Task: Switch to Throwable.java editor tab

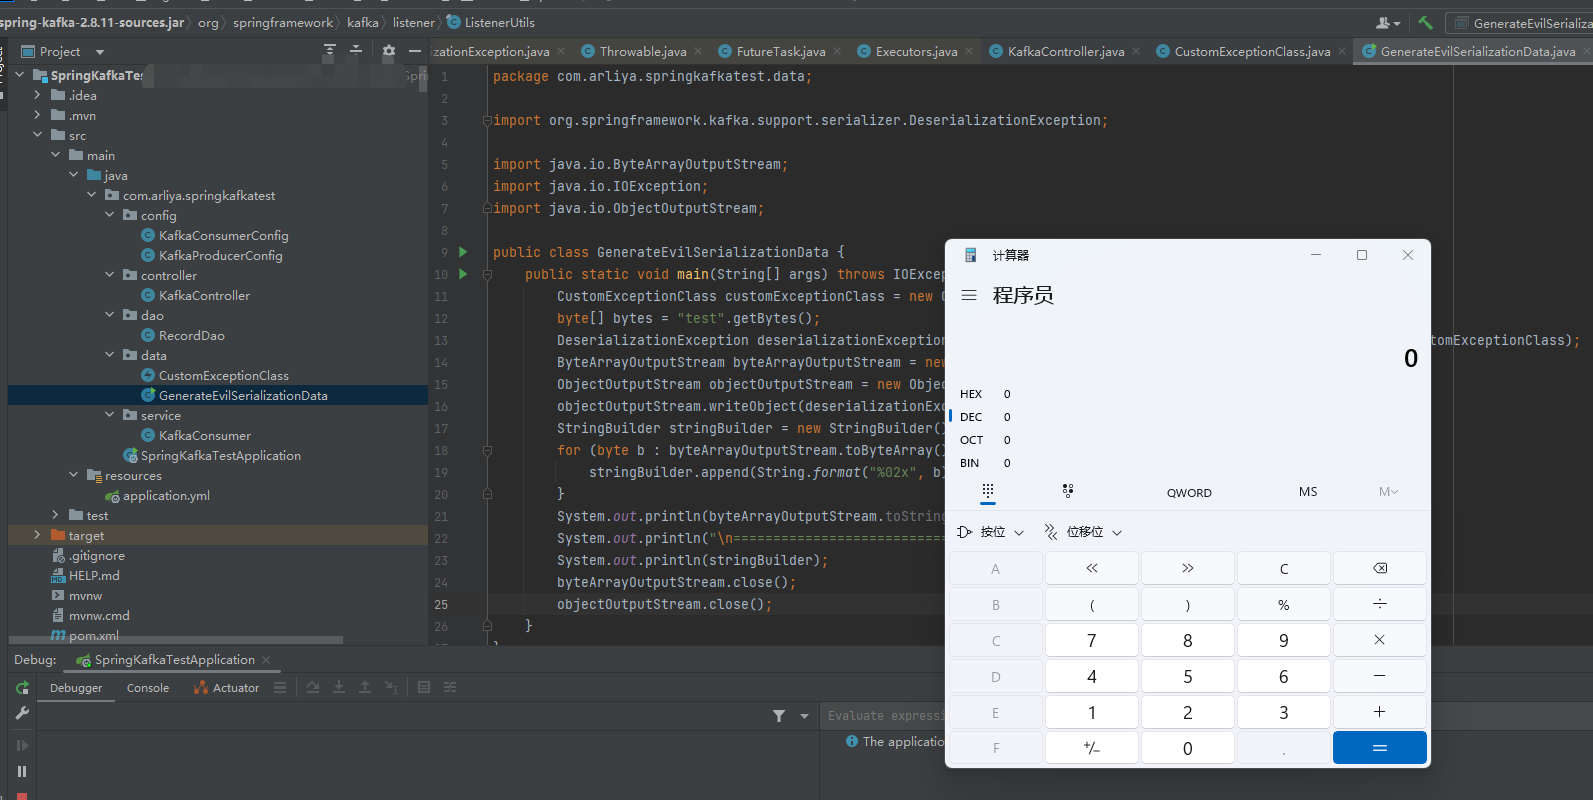Action: click(x=642, y=51)
